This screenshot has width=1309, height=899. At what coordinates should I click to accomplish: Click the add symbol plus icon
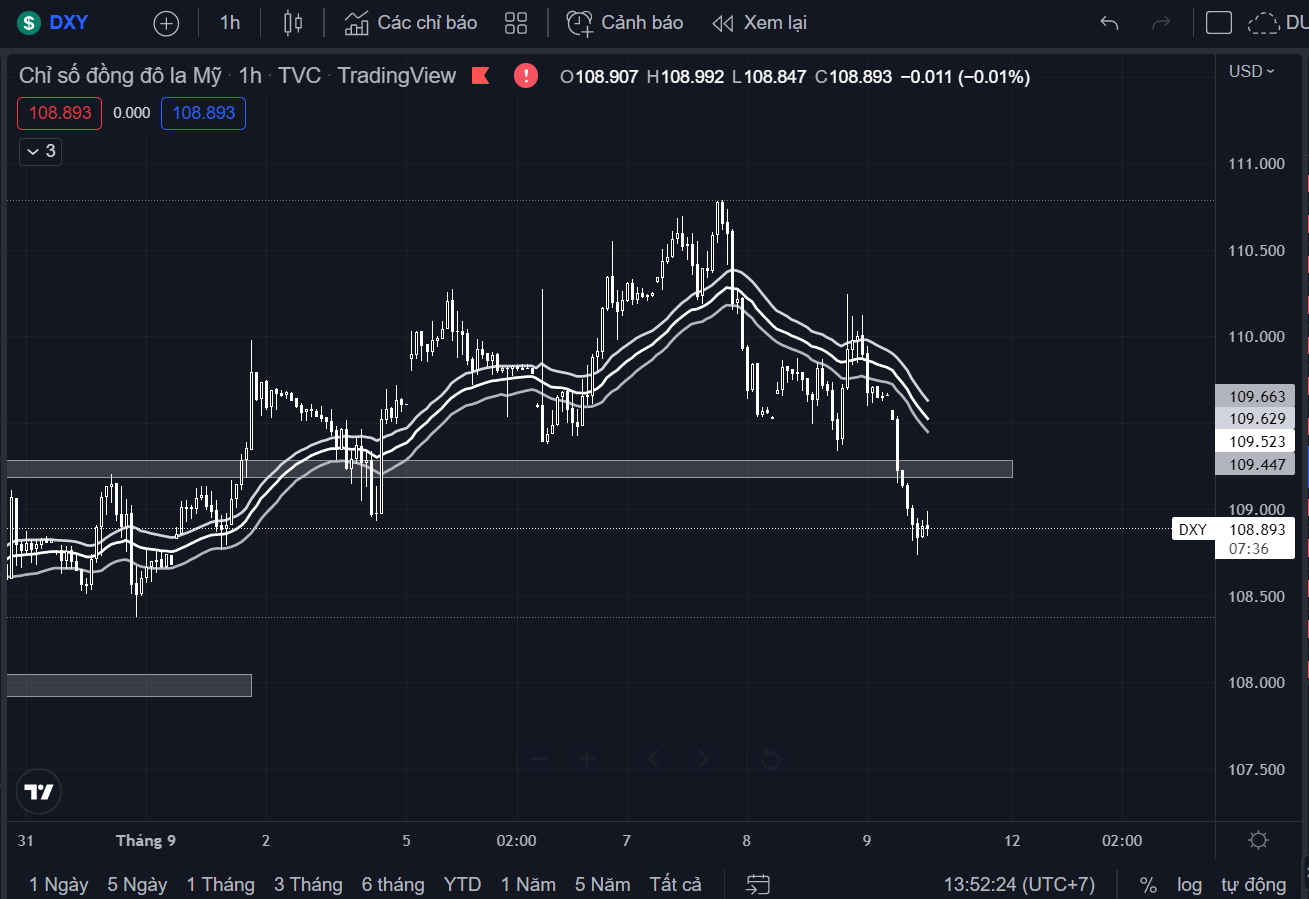point(166,23)
